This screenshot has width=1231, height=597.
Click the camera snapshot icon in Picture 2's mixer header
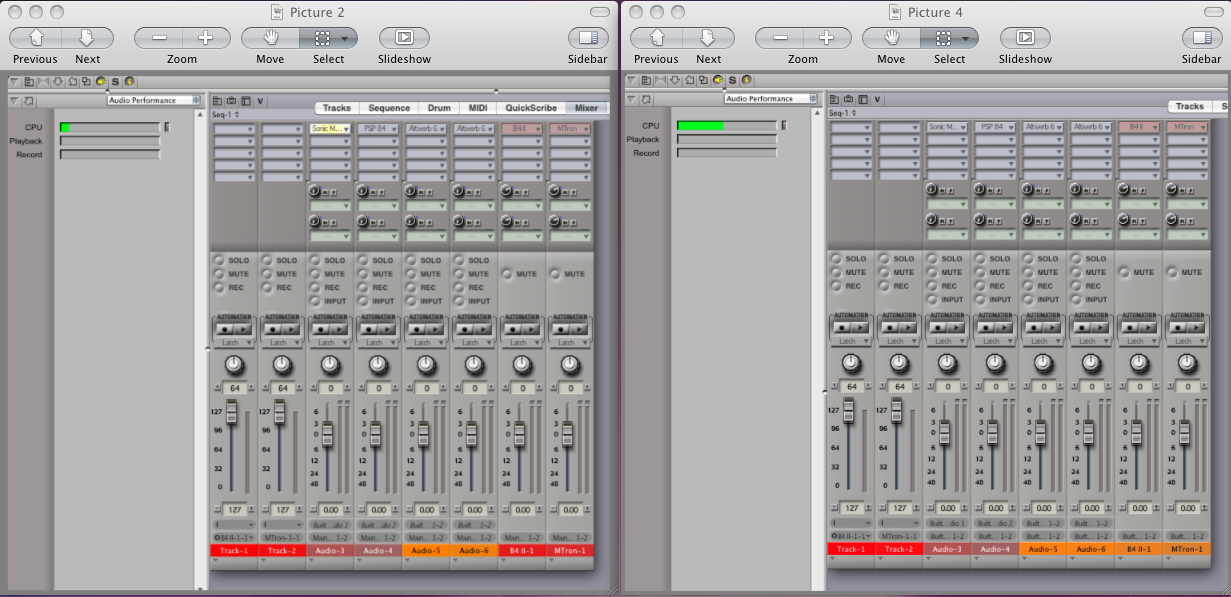[231, 100]
